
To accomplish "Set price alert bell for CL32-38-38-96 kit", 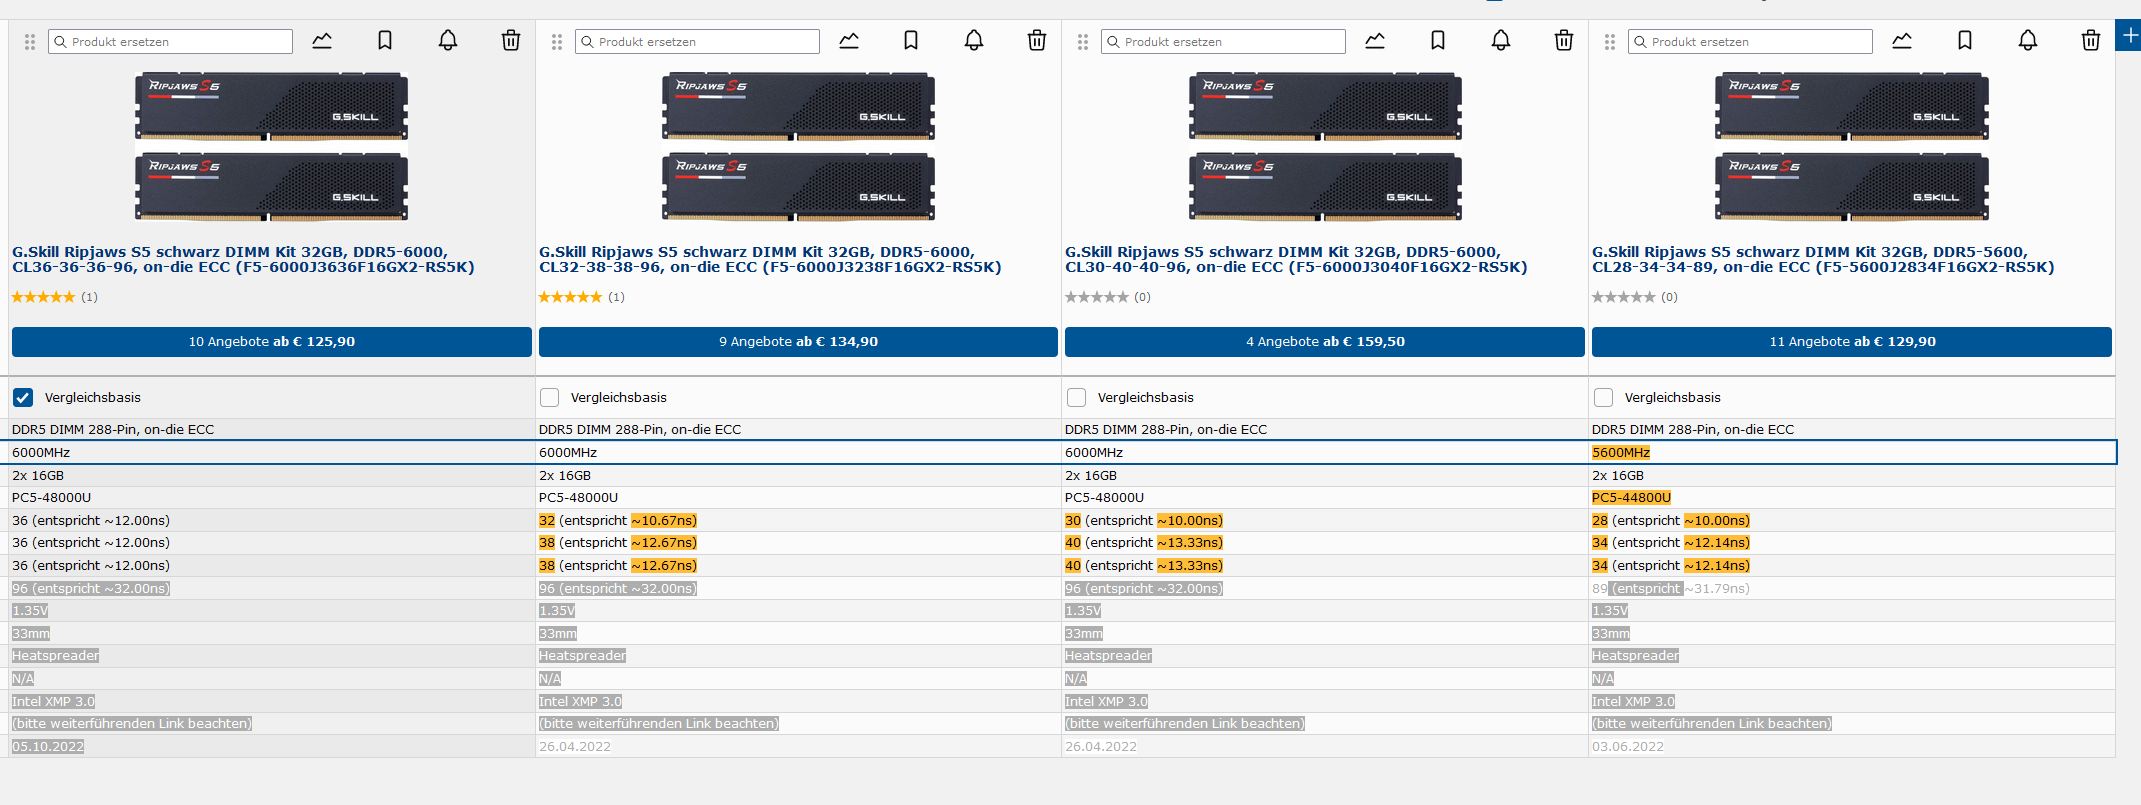I will pos(974,41).
